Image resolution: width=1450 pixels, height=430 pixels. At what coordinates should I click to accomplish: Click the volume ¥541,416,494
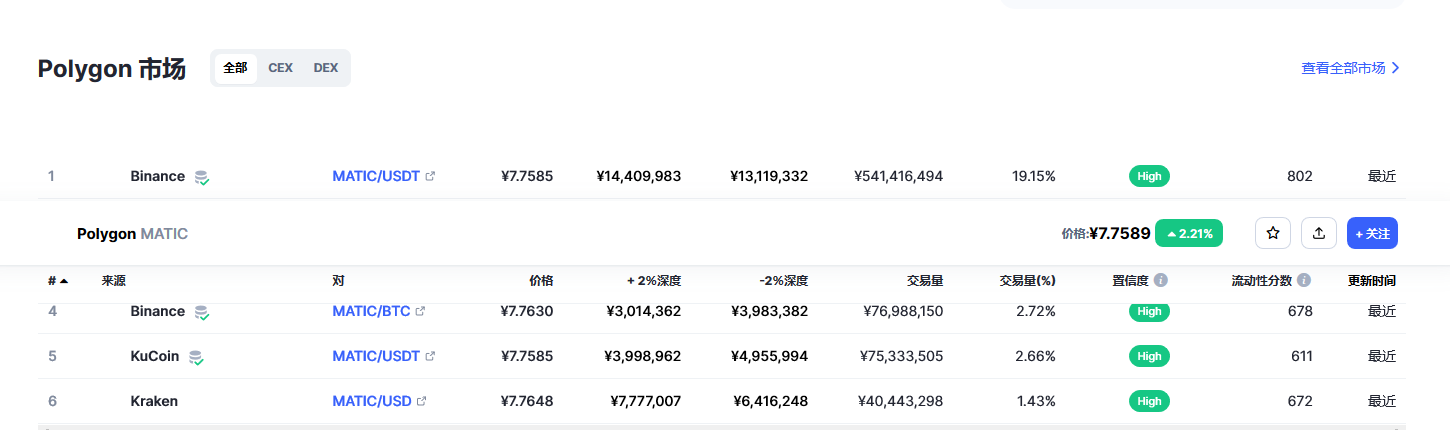[x=898, y=176]
